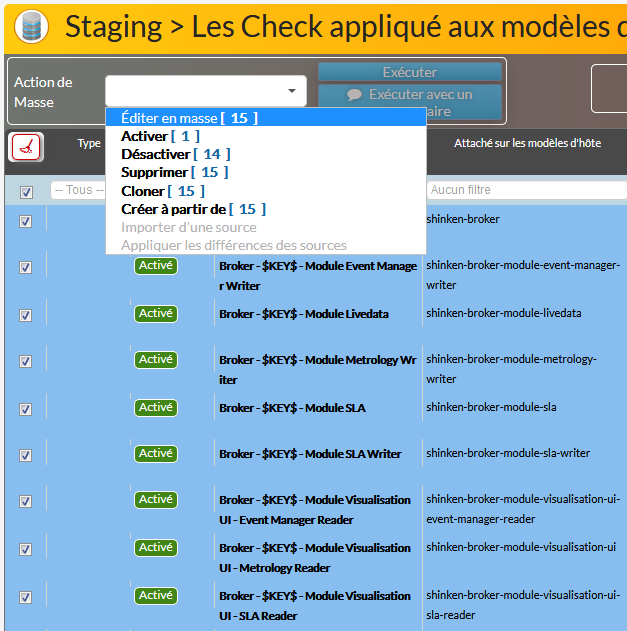Click Activé badge of Metrology Reader row
This screenshot has height=631, width=627.
pyautogui.click(x=156, y=548)
